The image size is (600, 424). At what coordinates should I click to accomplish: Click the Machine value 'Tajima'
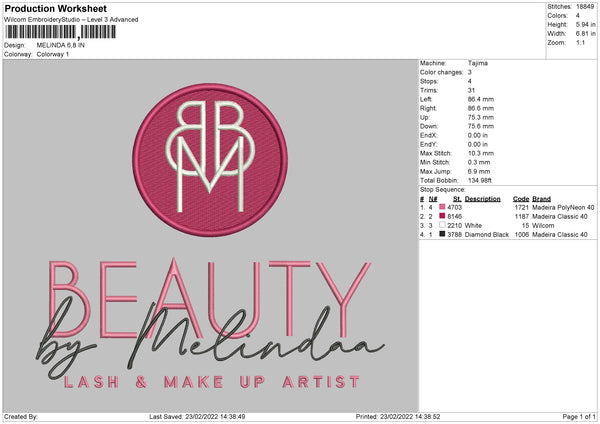pyautogui.click(x=478, y=63)
